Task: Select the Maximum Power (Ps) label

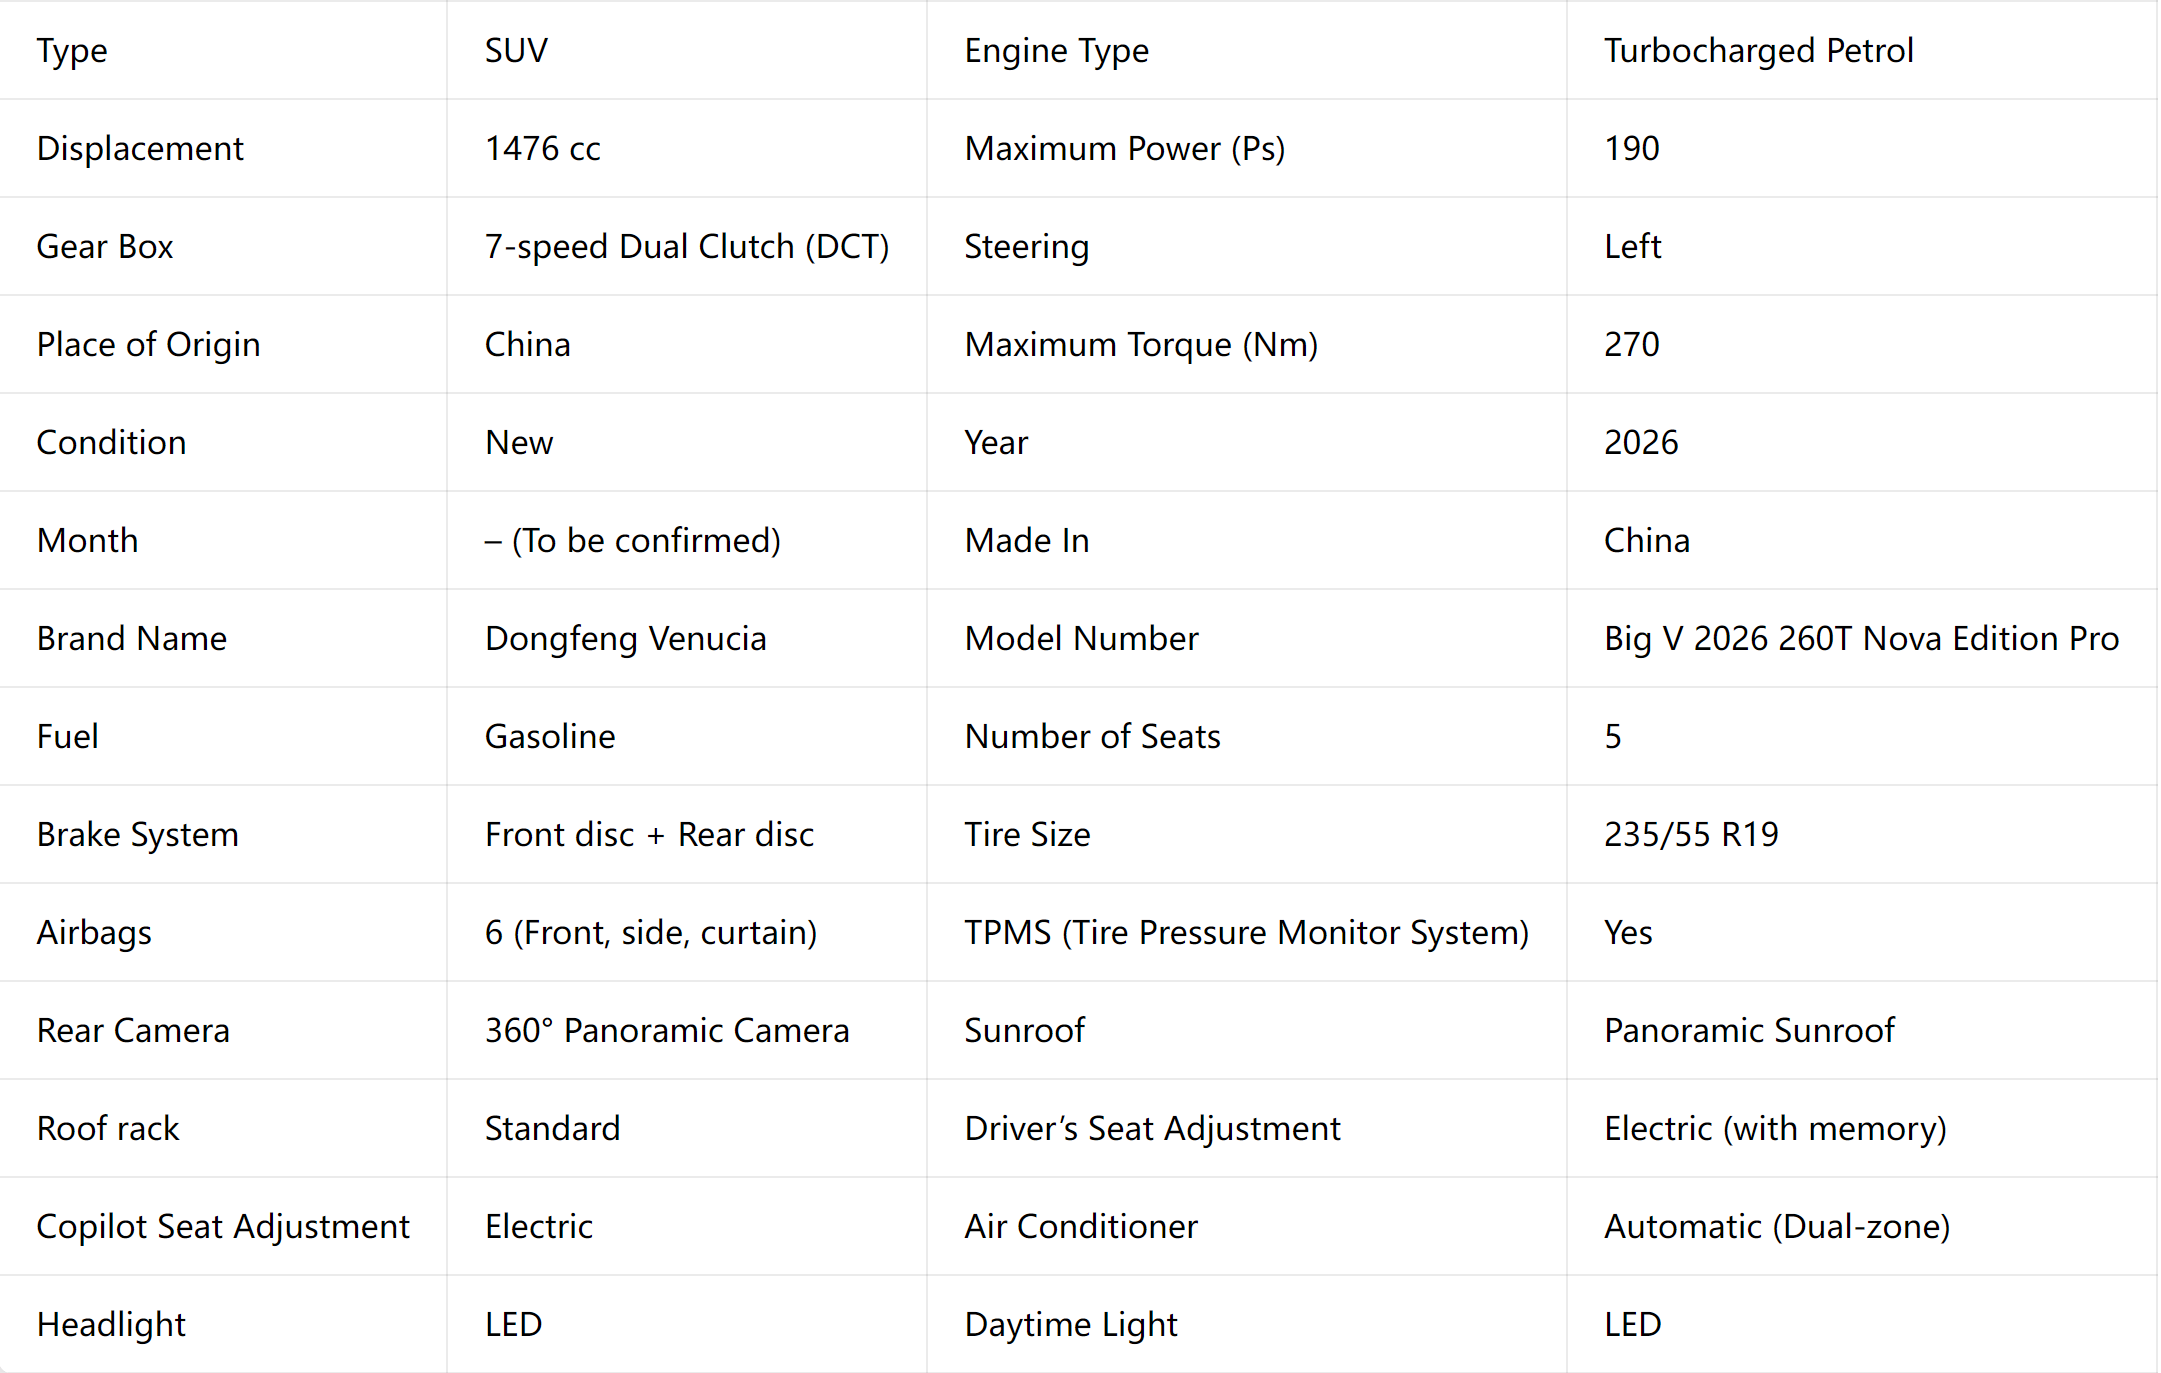Action: click(x=1124, y=148)
